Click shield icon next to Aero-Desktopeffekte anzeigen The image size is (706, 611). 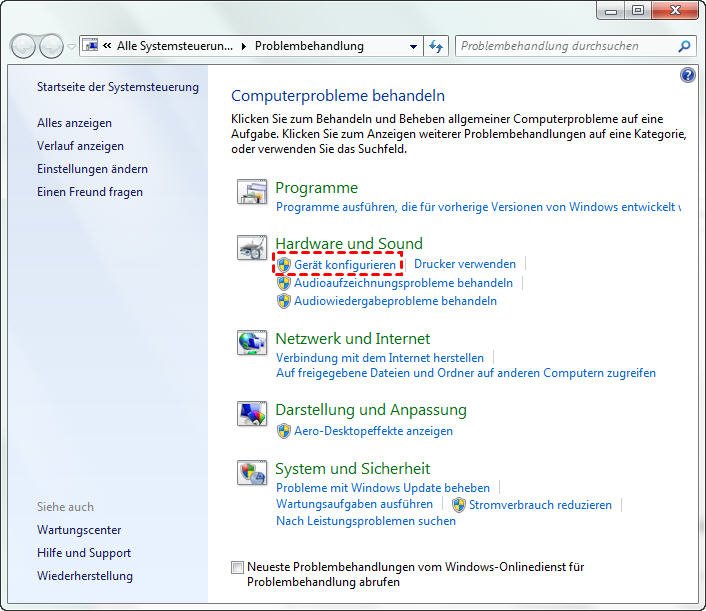tap(284, 431)
